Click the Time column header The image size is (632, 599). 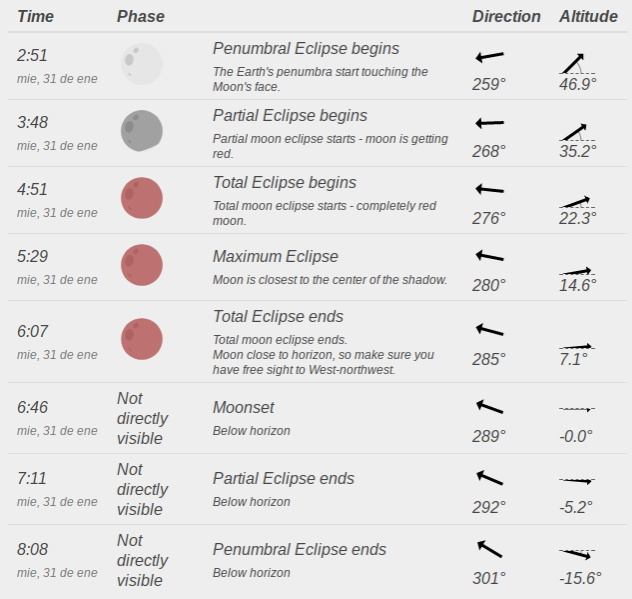(36, 17)
